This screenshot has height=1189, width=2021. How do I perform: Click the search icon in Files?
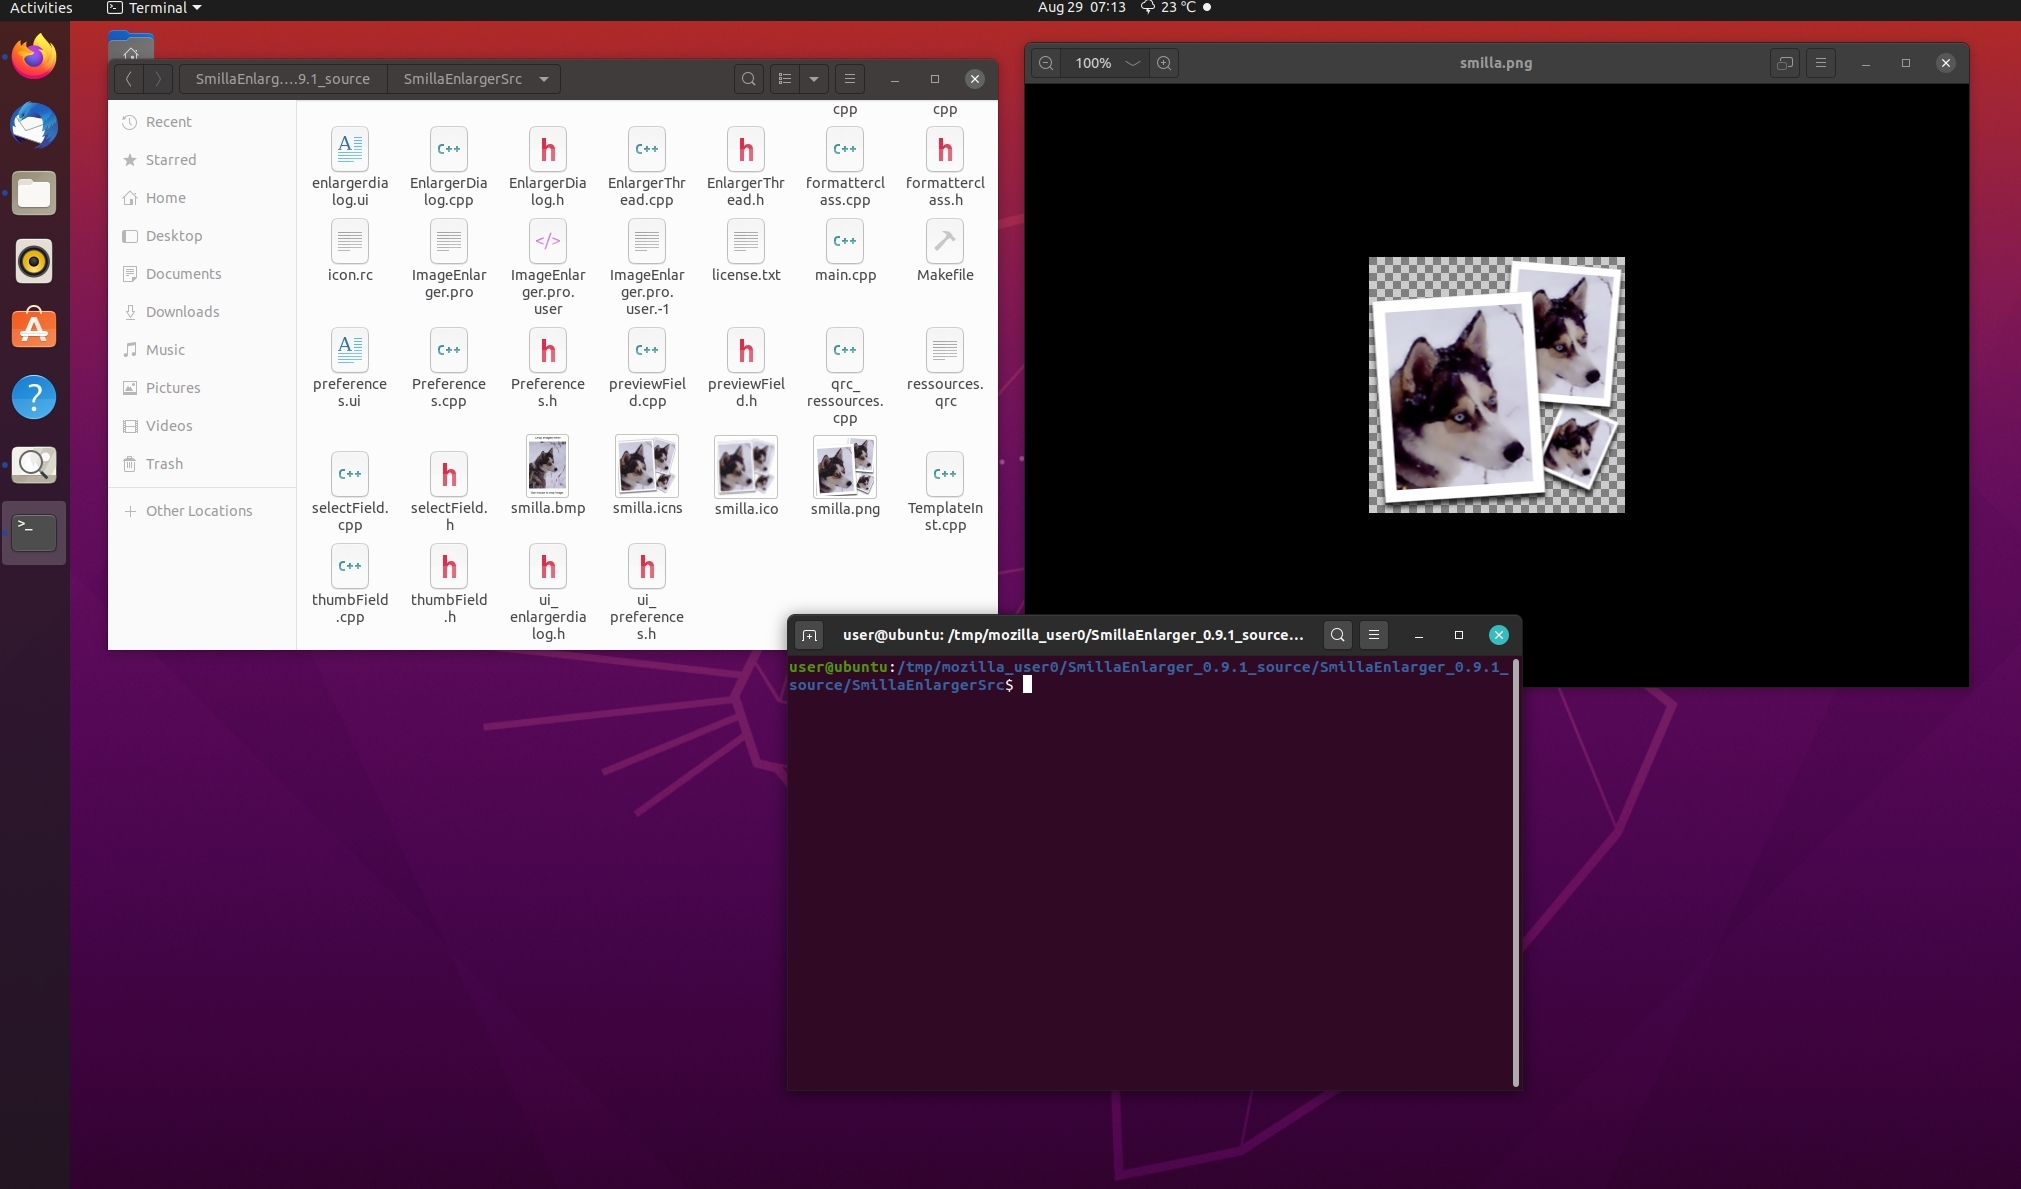point(748,79)
